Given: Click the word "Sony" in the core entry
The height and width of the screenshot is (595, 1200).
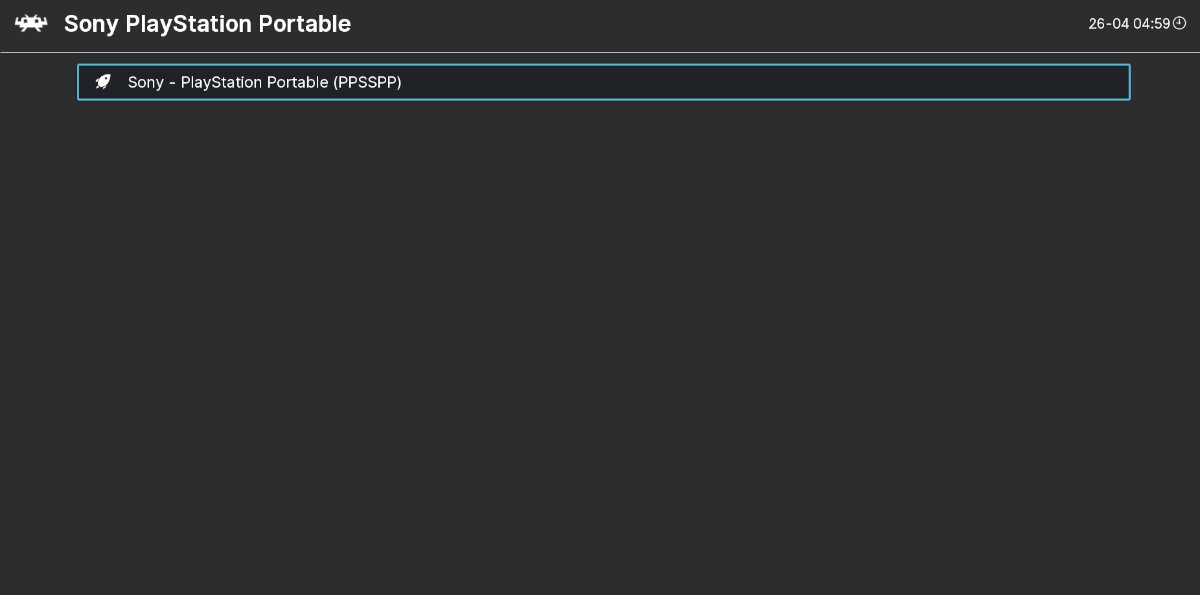Looking at the screenshot, I should pos(145,83).
